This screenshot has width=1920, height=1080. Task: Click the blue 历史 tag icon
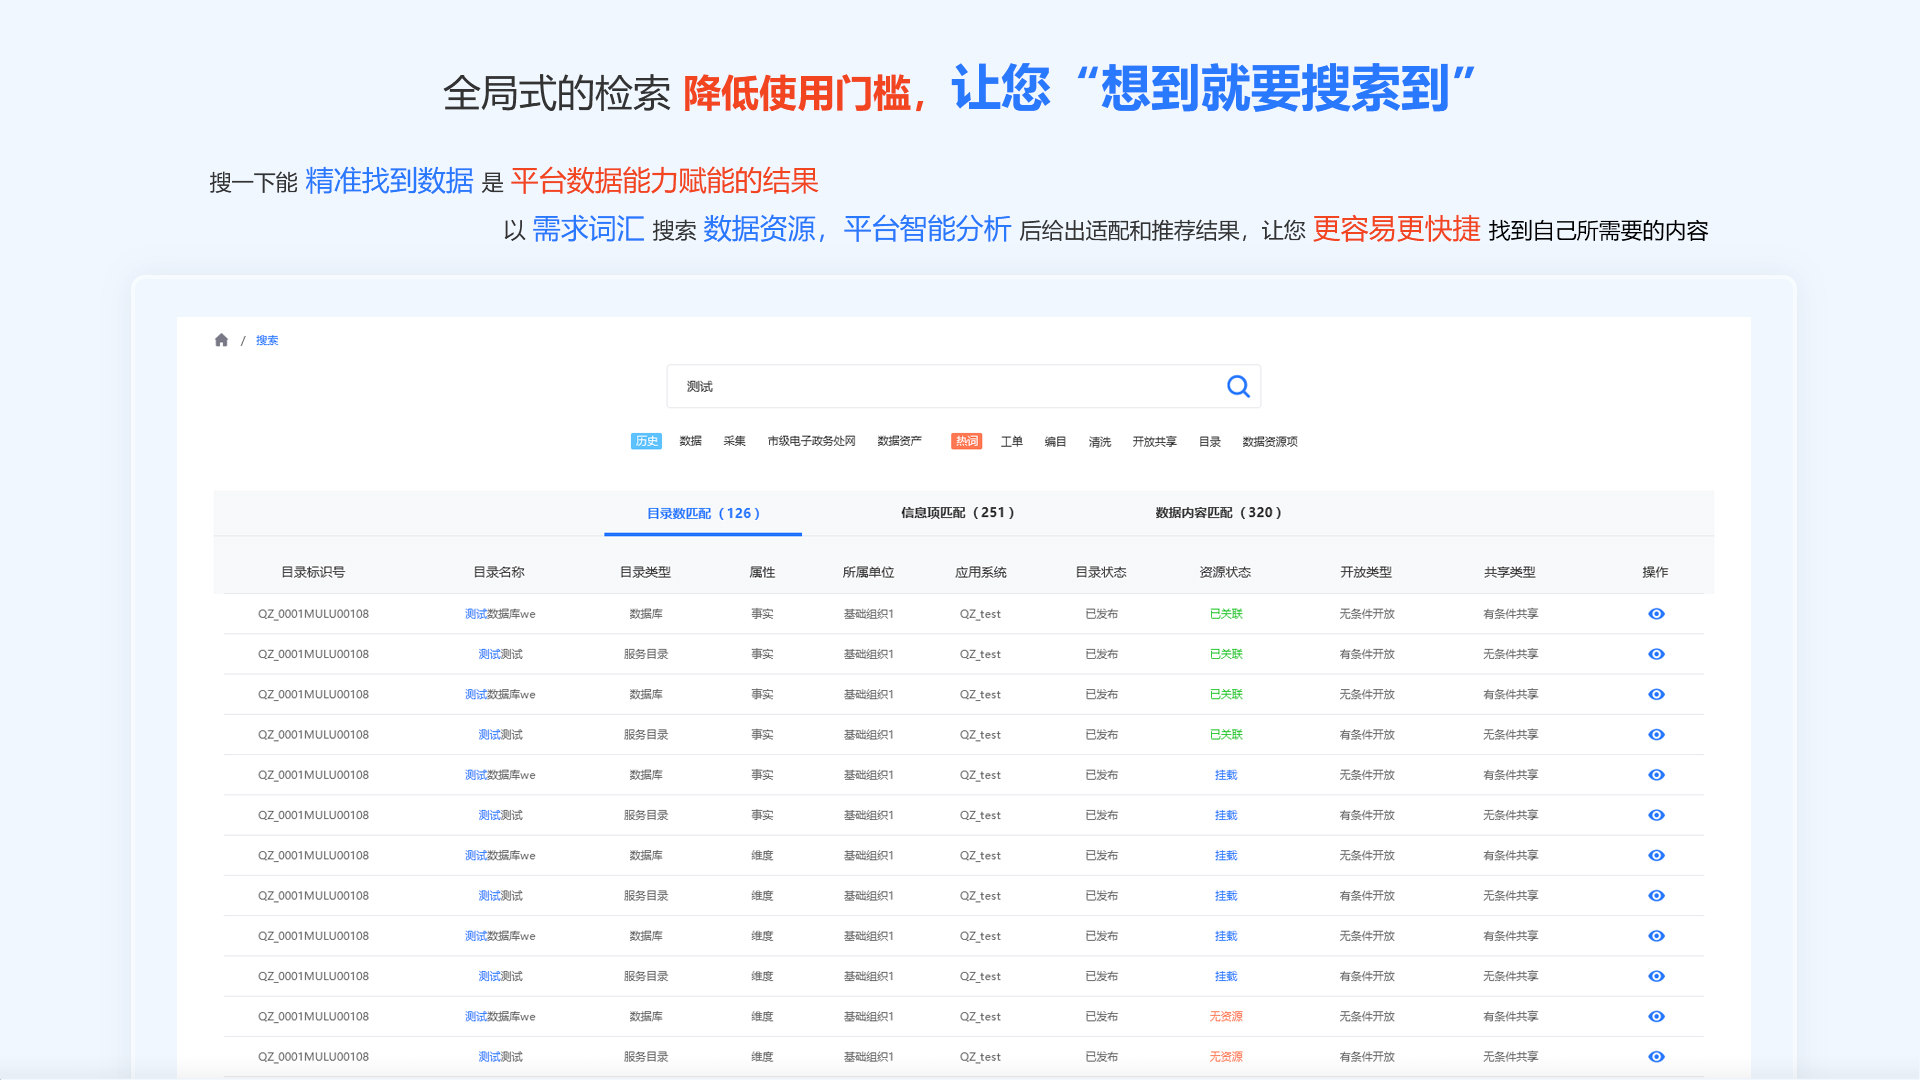coord(646,441)
